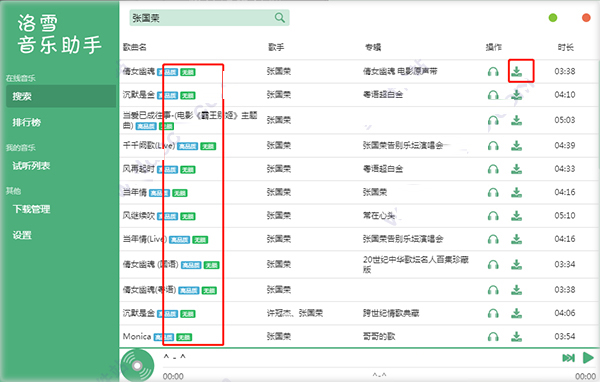Download the song Monica
This screenshot has height=382, width=600.
pyautogui.click(x=517, y=336)
